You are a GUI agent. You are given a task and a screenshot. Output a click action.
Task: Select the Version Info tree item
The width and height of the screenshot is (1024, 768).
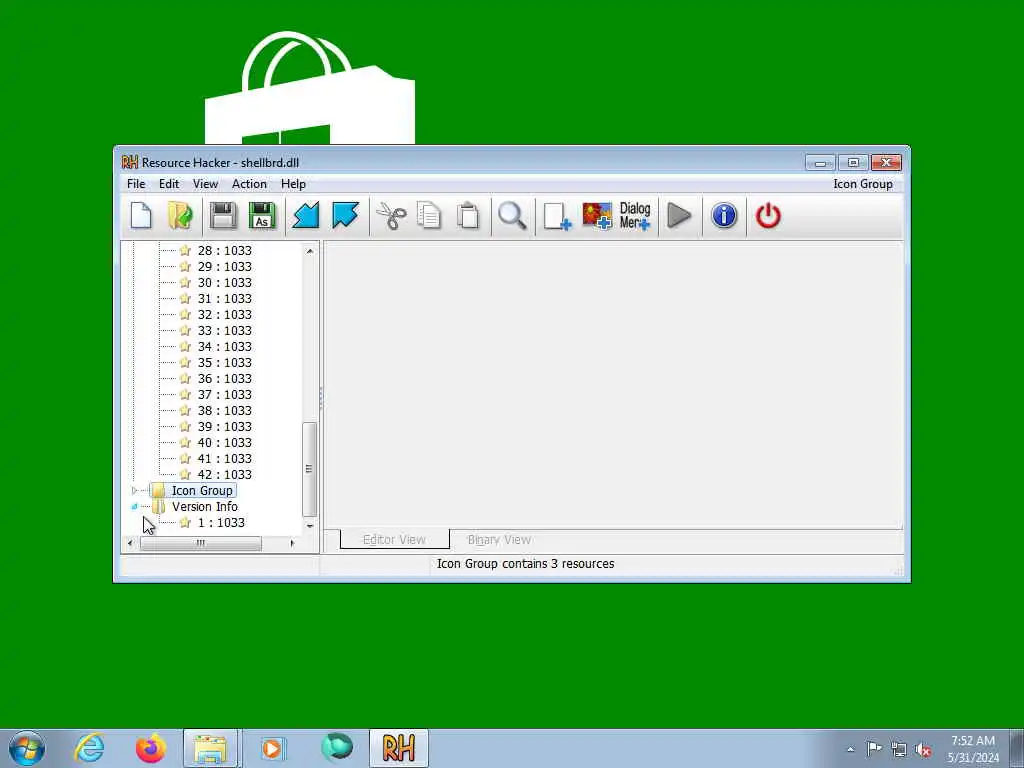[204, 507]
